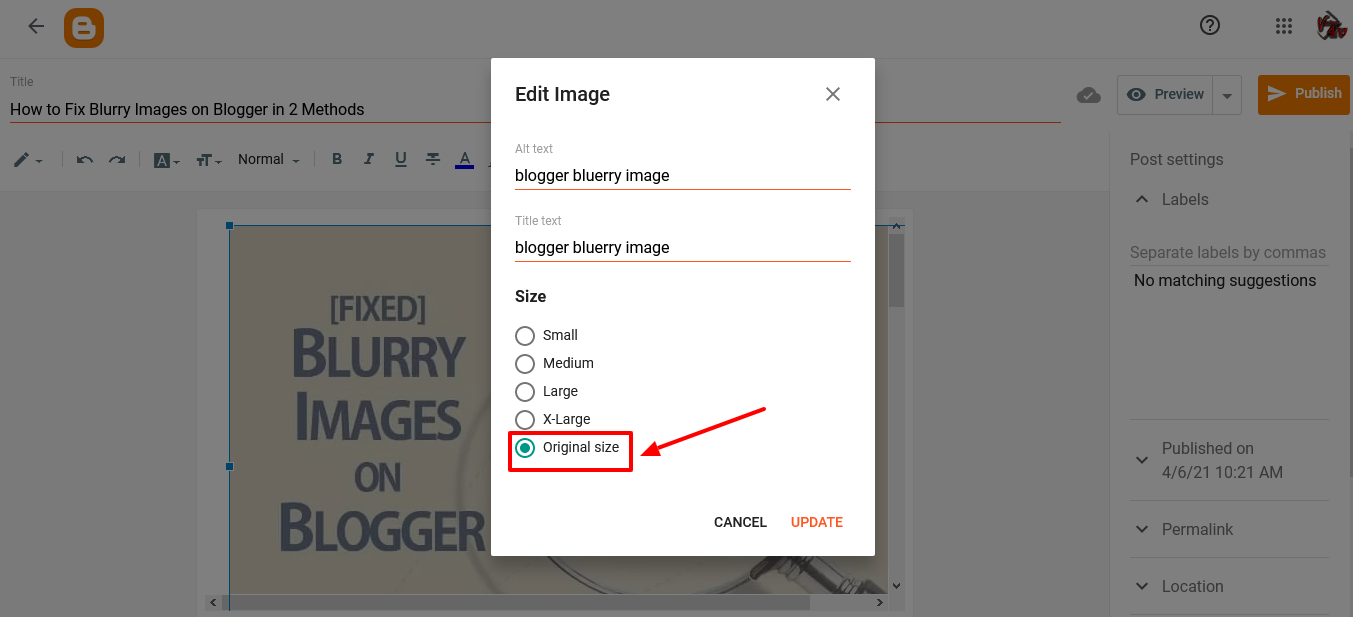Screen dimensions: 1353x617
Task: Click the '4/6/21 10:21 AM' date text
Action: point(1222,472)
